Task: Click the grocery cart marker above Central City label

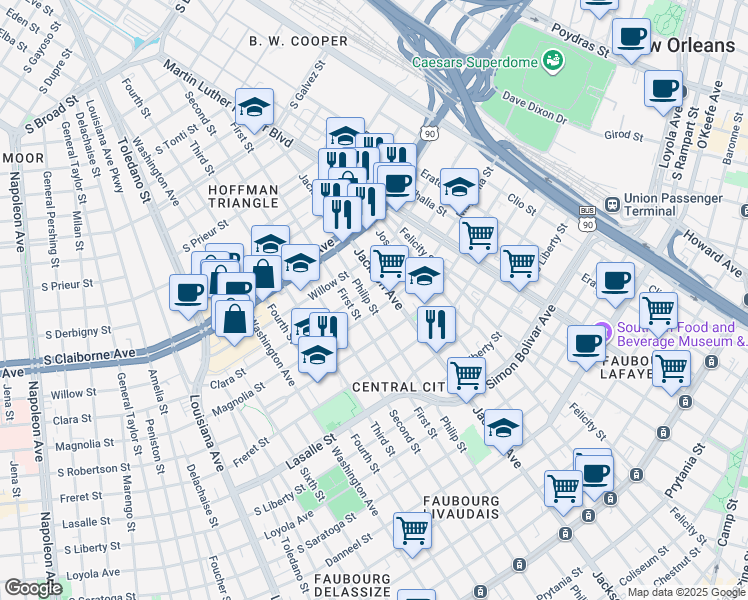Action: (466, 375)
